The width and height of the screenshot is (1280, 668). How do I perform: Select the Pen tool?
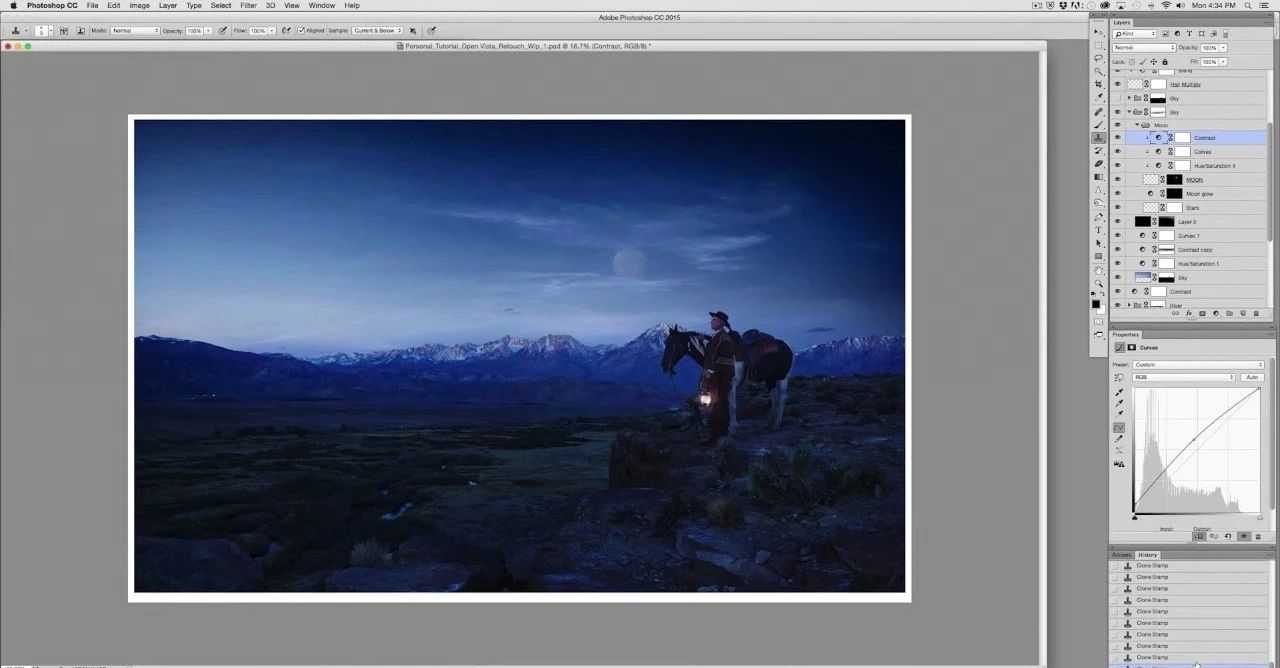(x=1099, y=217)
